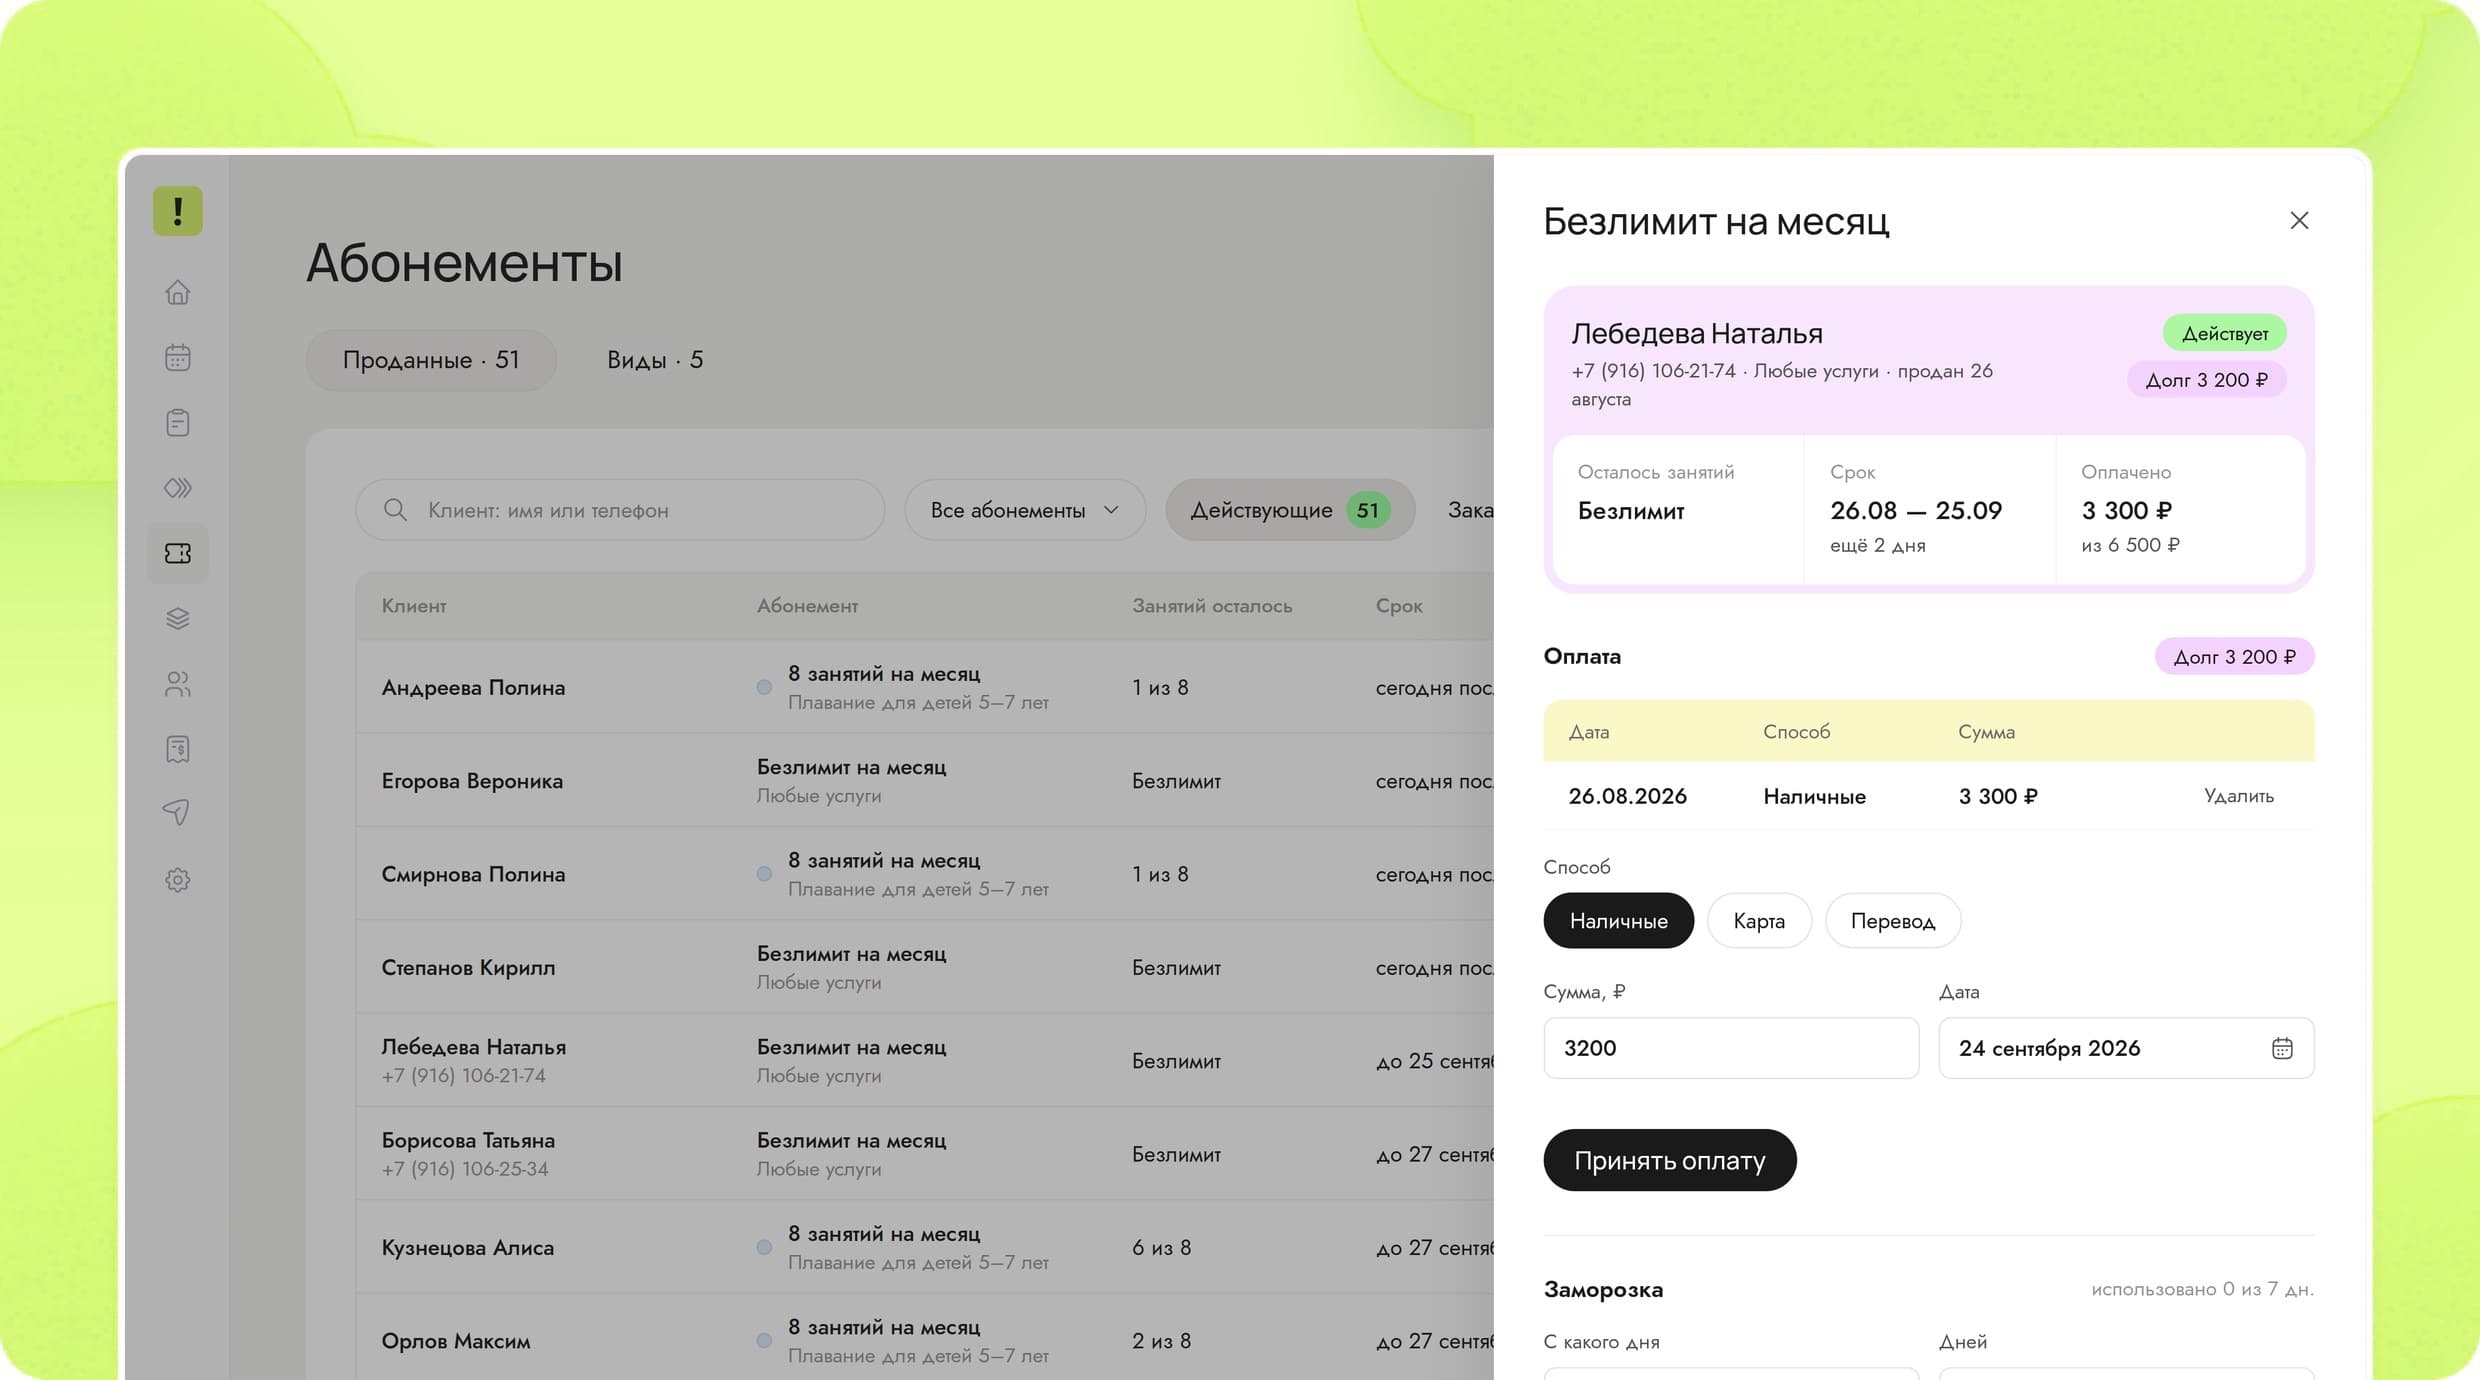Open the Борисова Татьяна row

pos(925,1154)
